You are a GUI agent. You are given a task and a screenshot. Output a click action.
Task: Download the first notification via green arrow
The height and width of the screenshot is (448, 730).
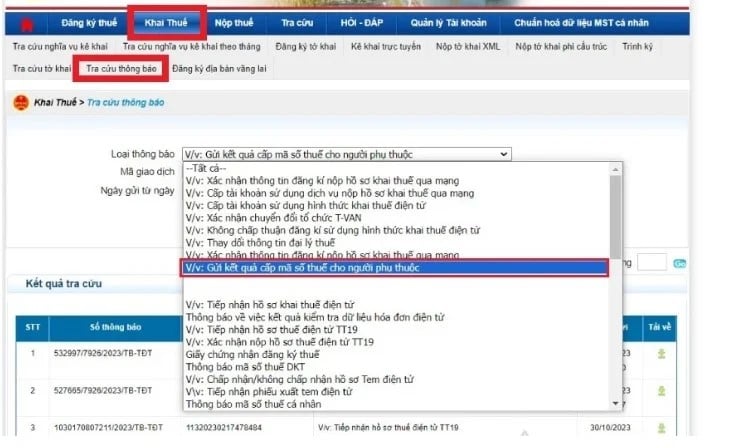pyautogui.click(x=661, y=354)
